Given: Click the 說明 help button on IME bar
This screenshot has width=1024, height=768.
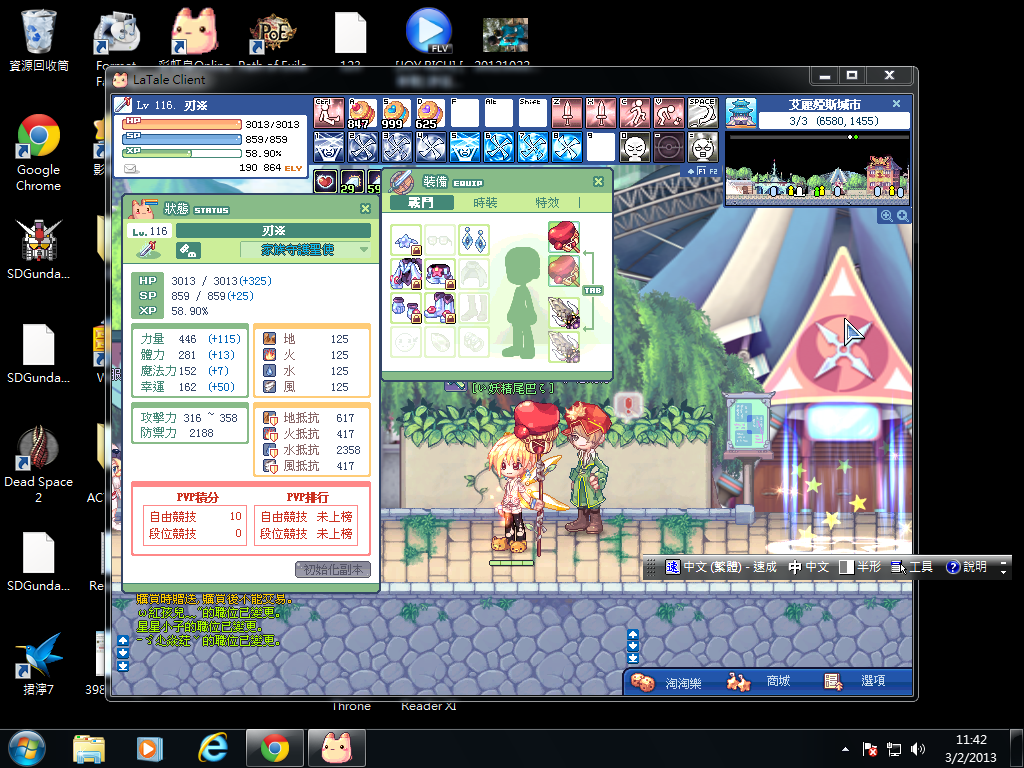Looking at the screenshot, I should click(x=967, y=567).
